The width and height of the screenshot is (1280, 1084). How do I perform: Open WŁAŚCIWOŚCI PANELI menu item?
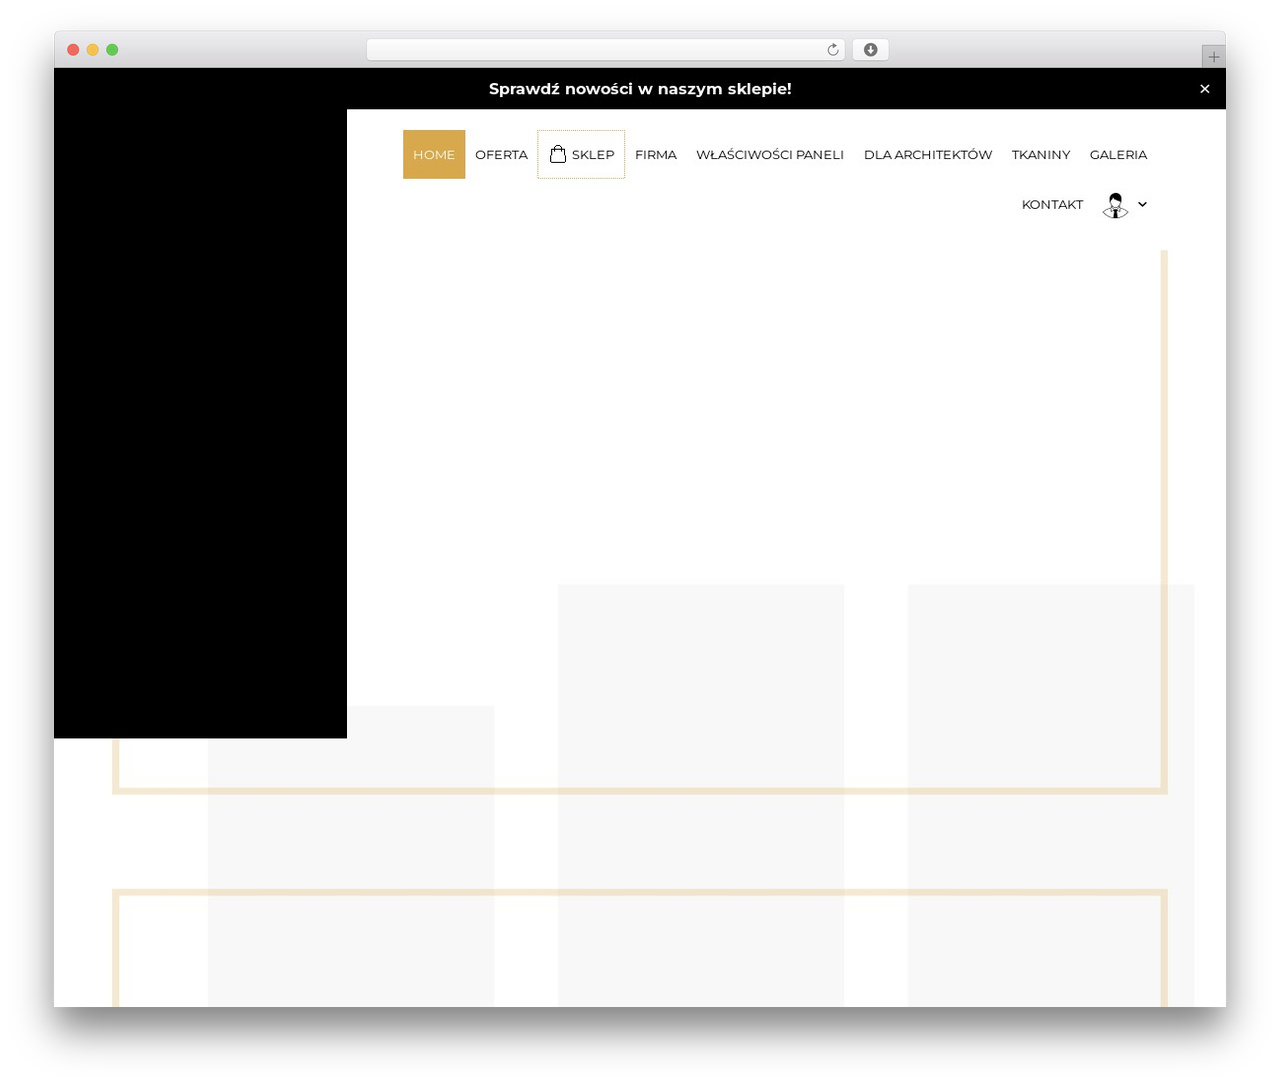[x=770, y=154]
